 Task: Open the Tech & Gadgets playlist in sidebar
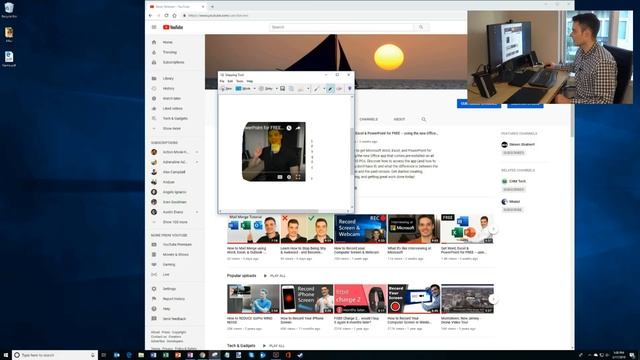click(176, 118)
